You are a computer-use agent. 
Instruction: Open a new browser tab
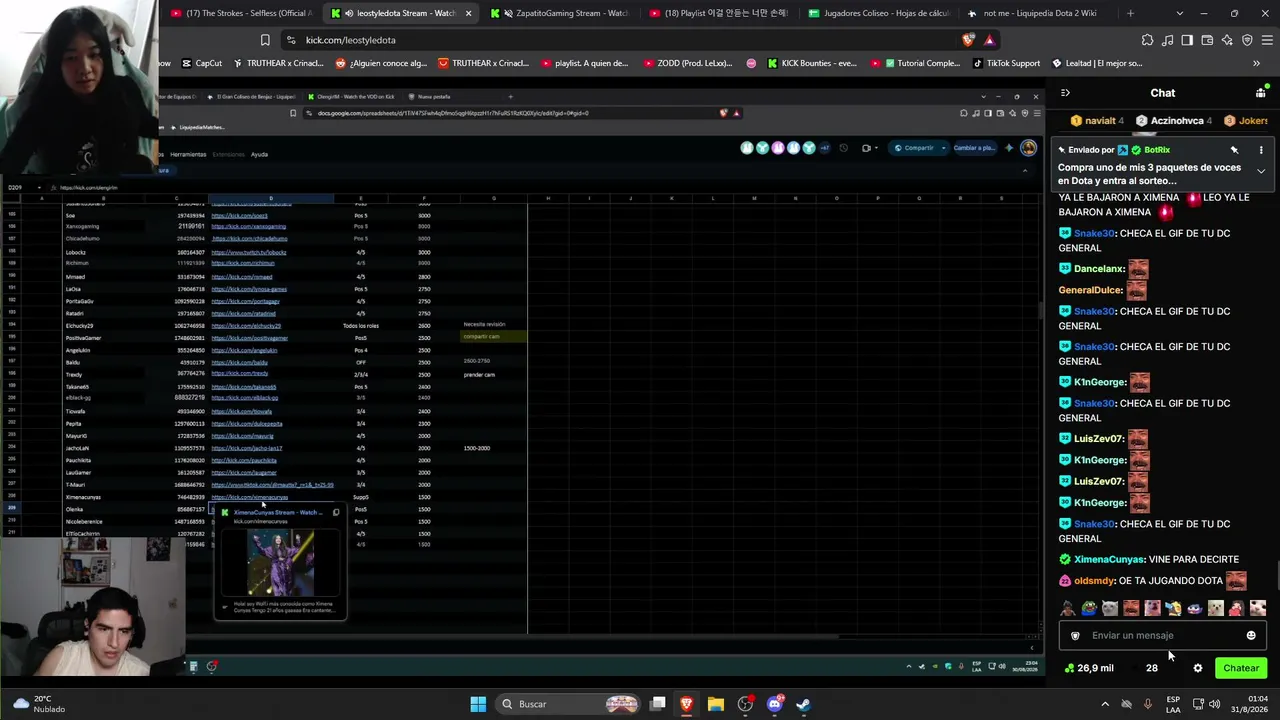pyautogui.click(x=1130, y=13)
